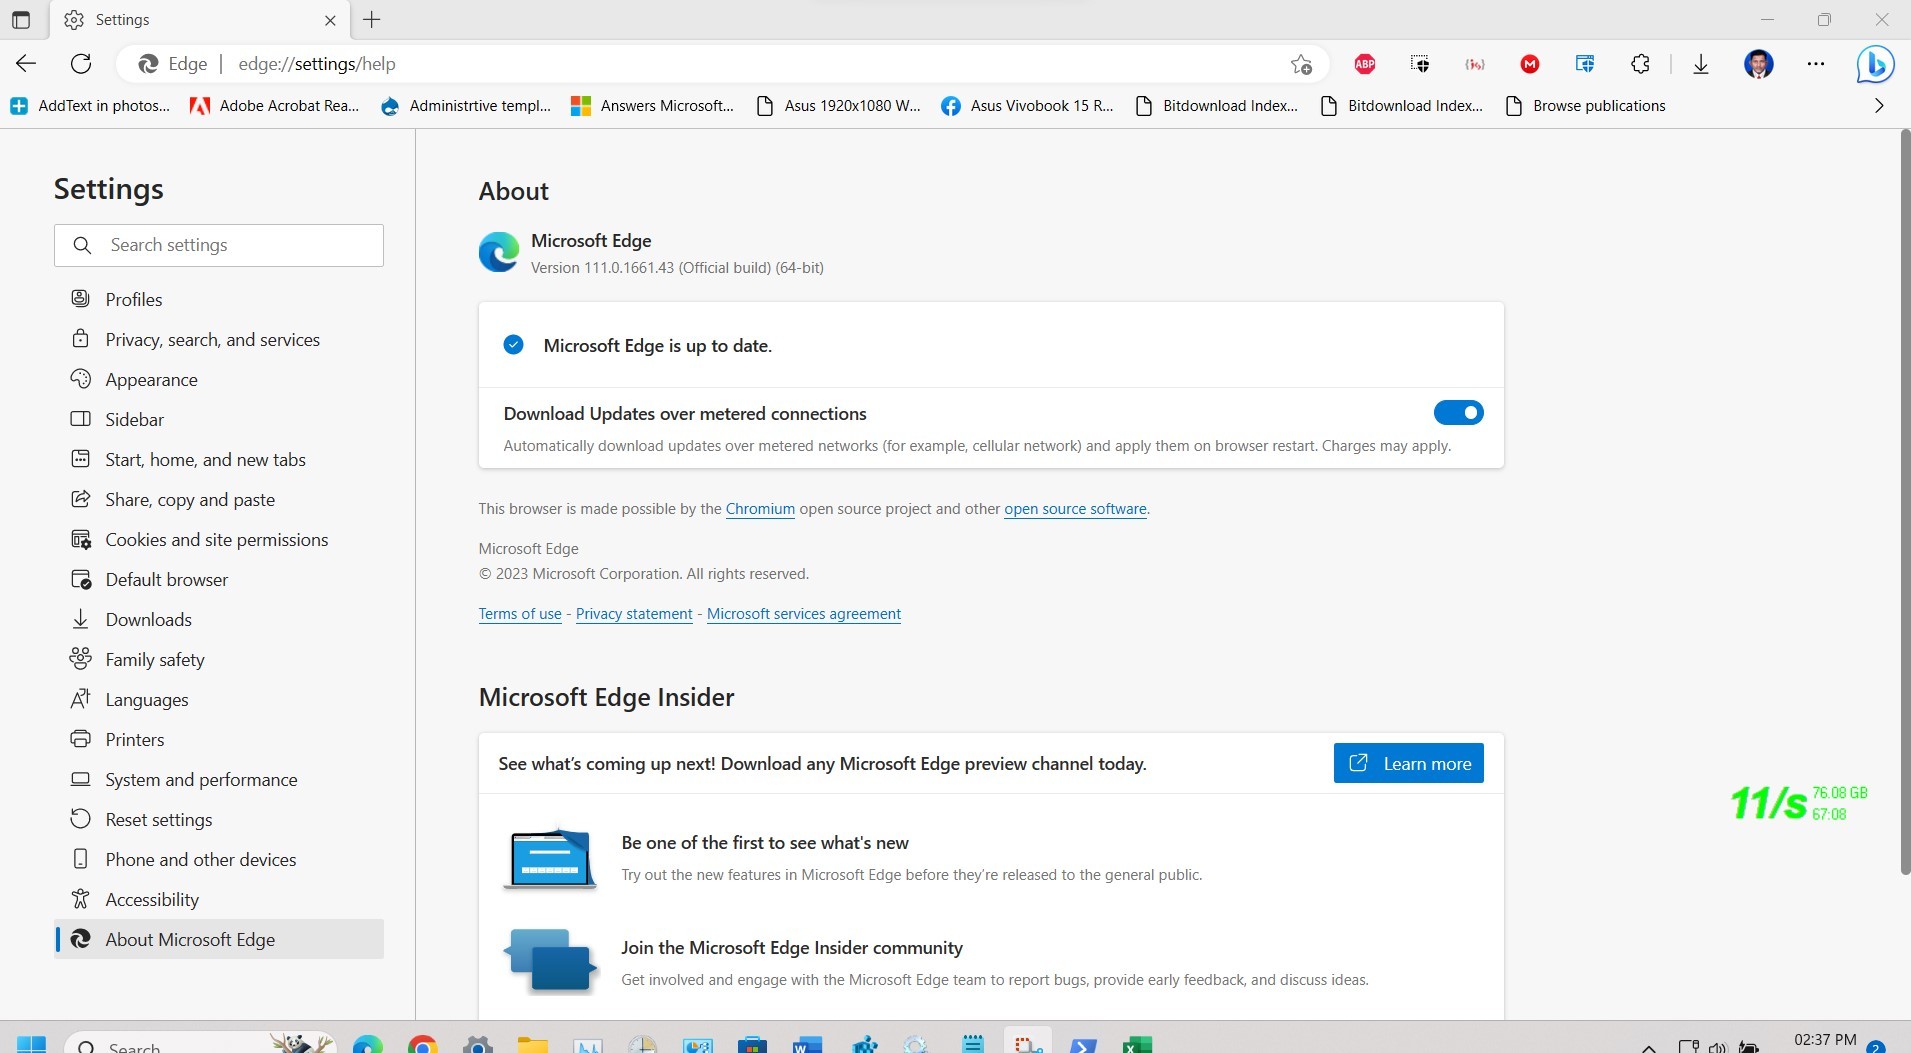Viewport: 1911px width, 1053px height.
Task: Open Administrative templates bookmark
Action: coord(466,106)
